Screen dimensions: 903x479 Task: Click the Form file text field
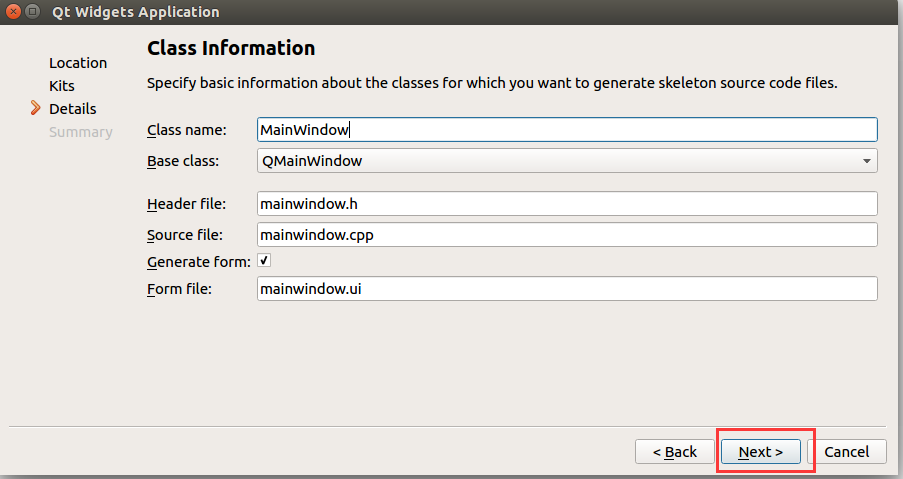566,289
